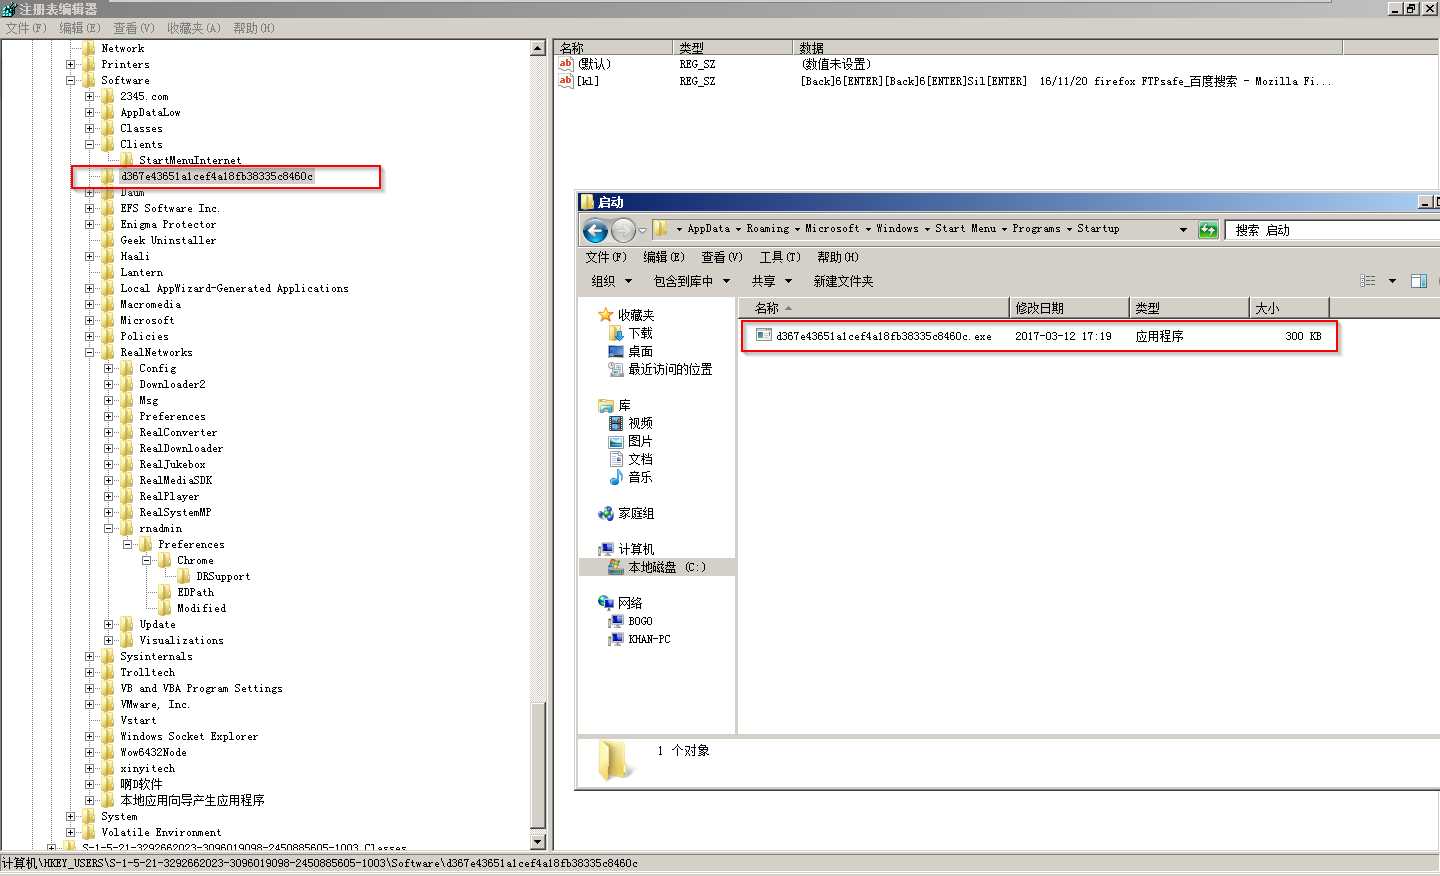The width and height of the screenshot is (1440, 876).
Task: Click the 新建文件夹 (New folder) button
Action: tap(843, 281)
